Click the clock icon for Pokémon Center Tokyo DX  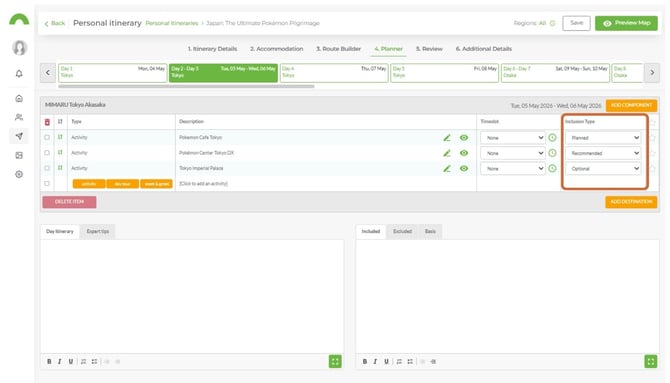click(x=552, y=153)
